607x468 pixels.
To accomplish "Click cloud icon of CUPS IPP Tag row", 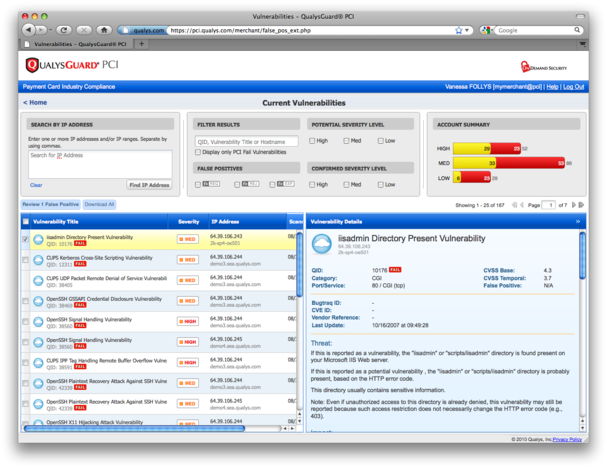I will [x=38, y=363].
